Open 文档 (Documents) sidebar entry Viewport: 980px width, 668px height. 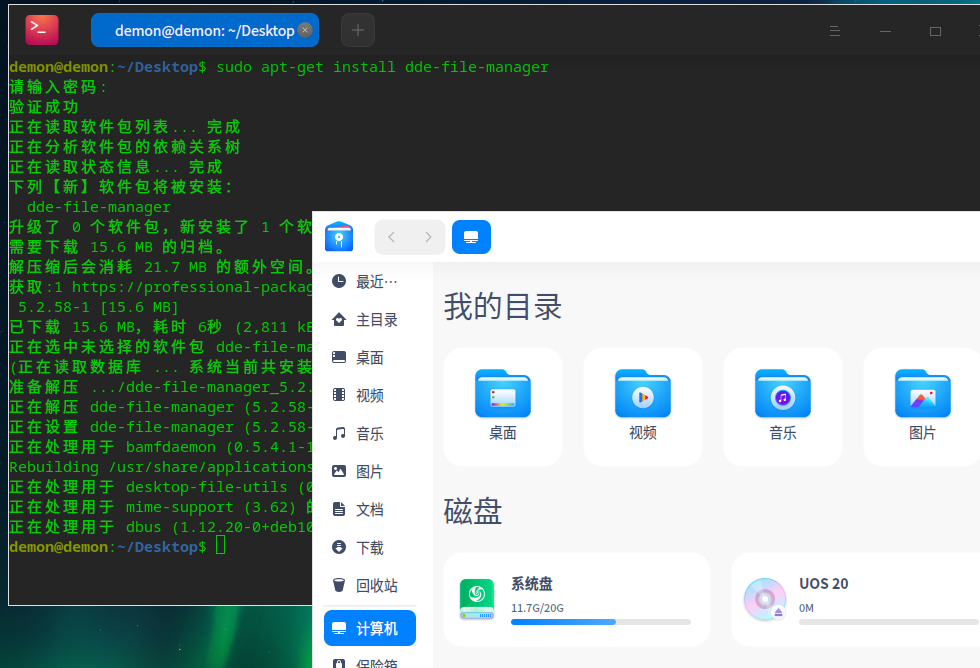point(367,507)
